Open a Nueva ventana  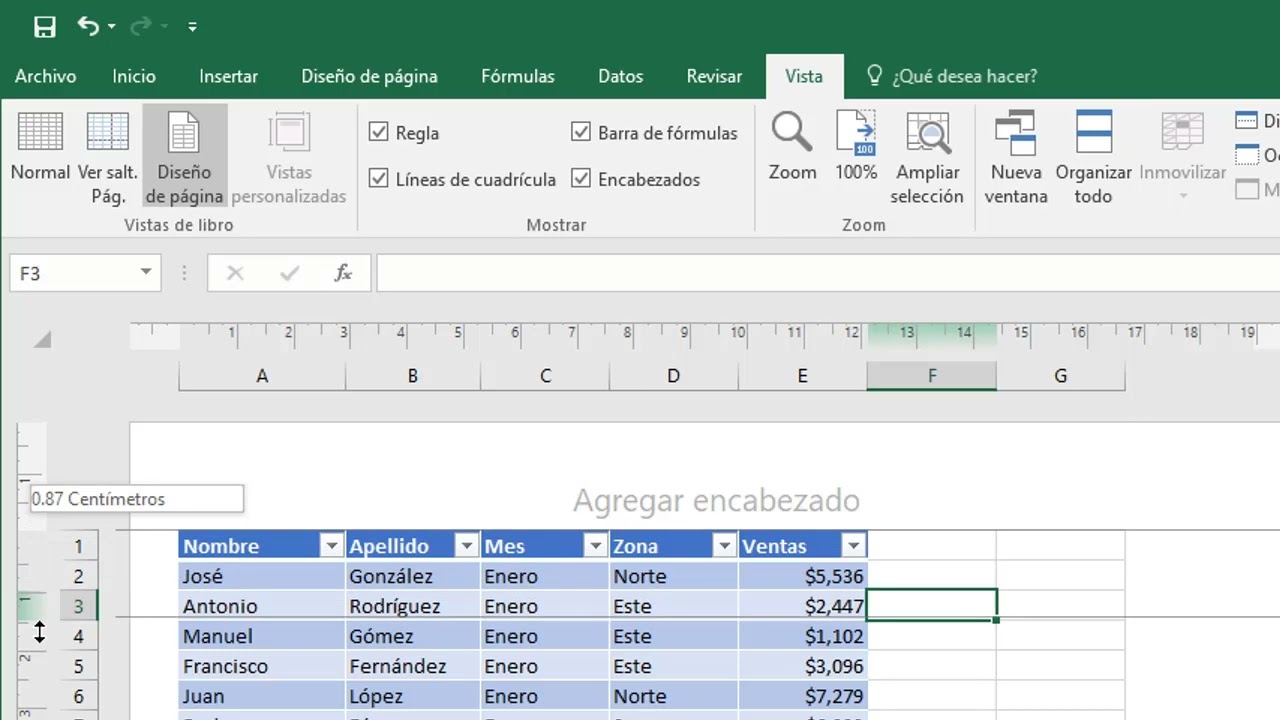[1016, 157]
